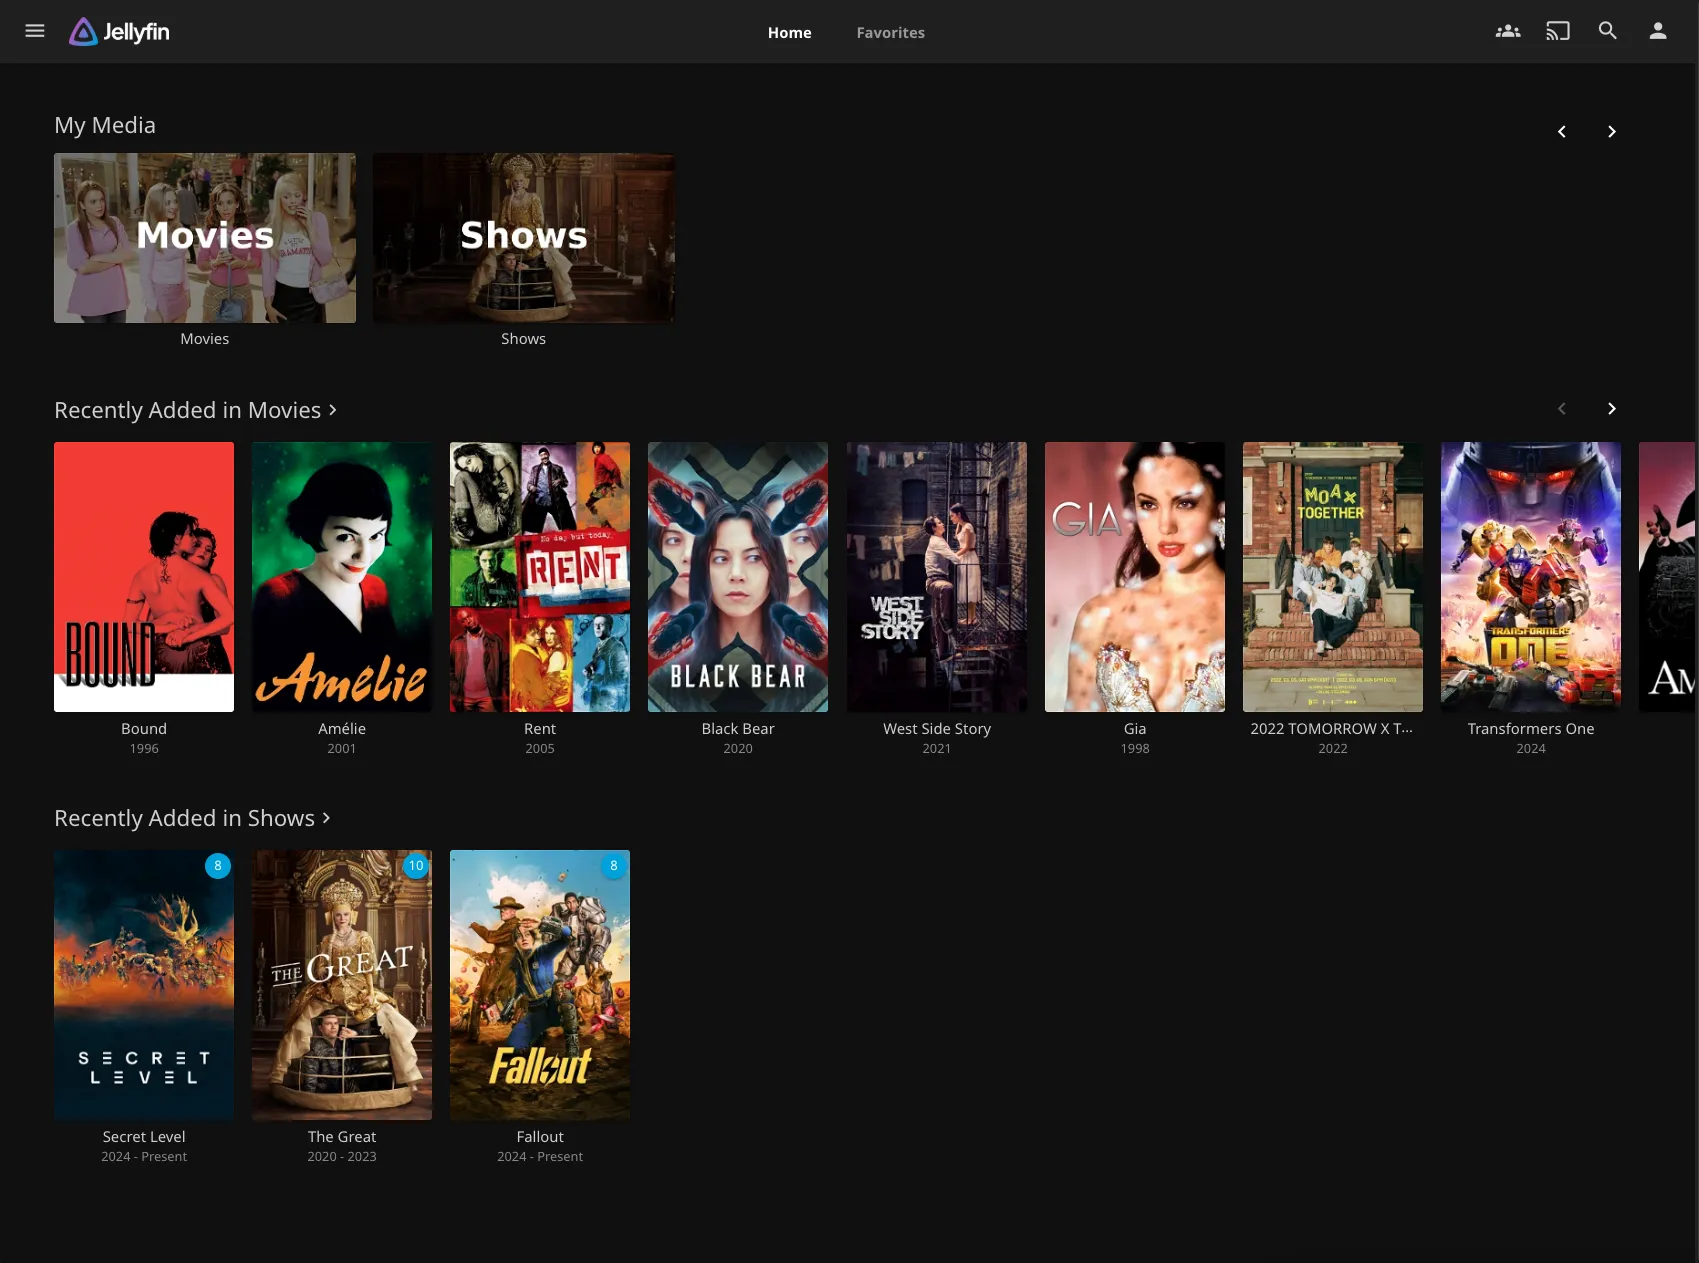Click the Transformers One title link
The height and width of the screenshot is (1263, 1699).
click(x=1531, y=729)
